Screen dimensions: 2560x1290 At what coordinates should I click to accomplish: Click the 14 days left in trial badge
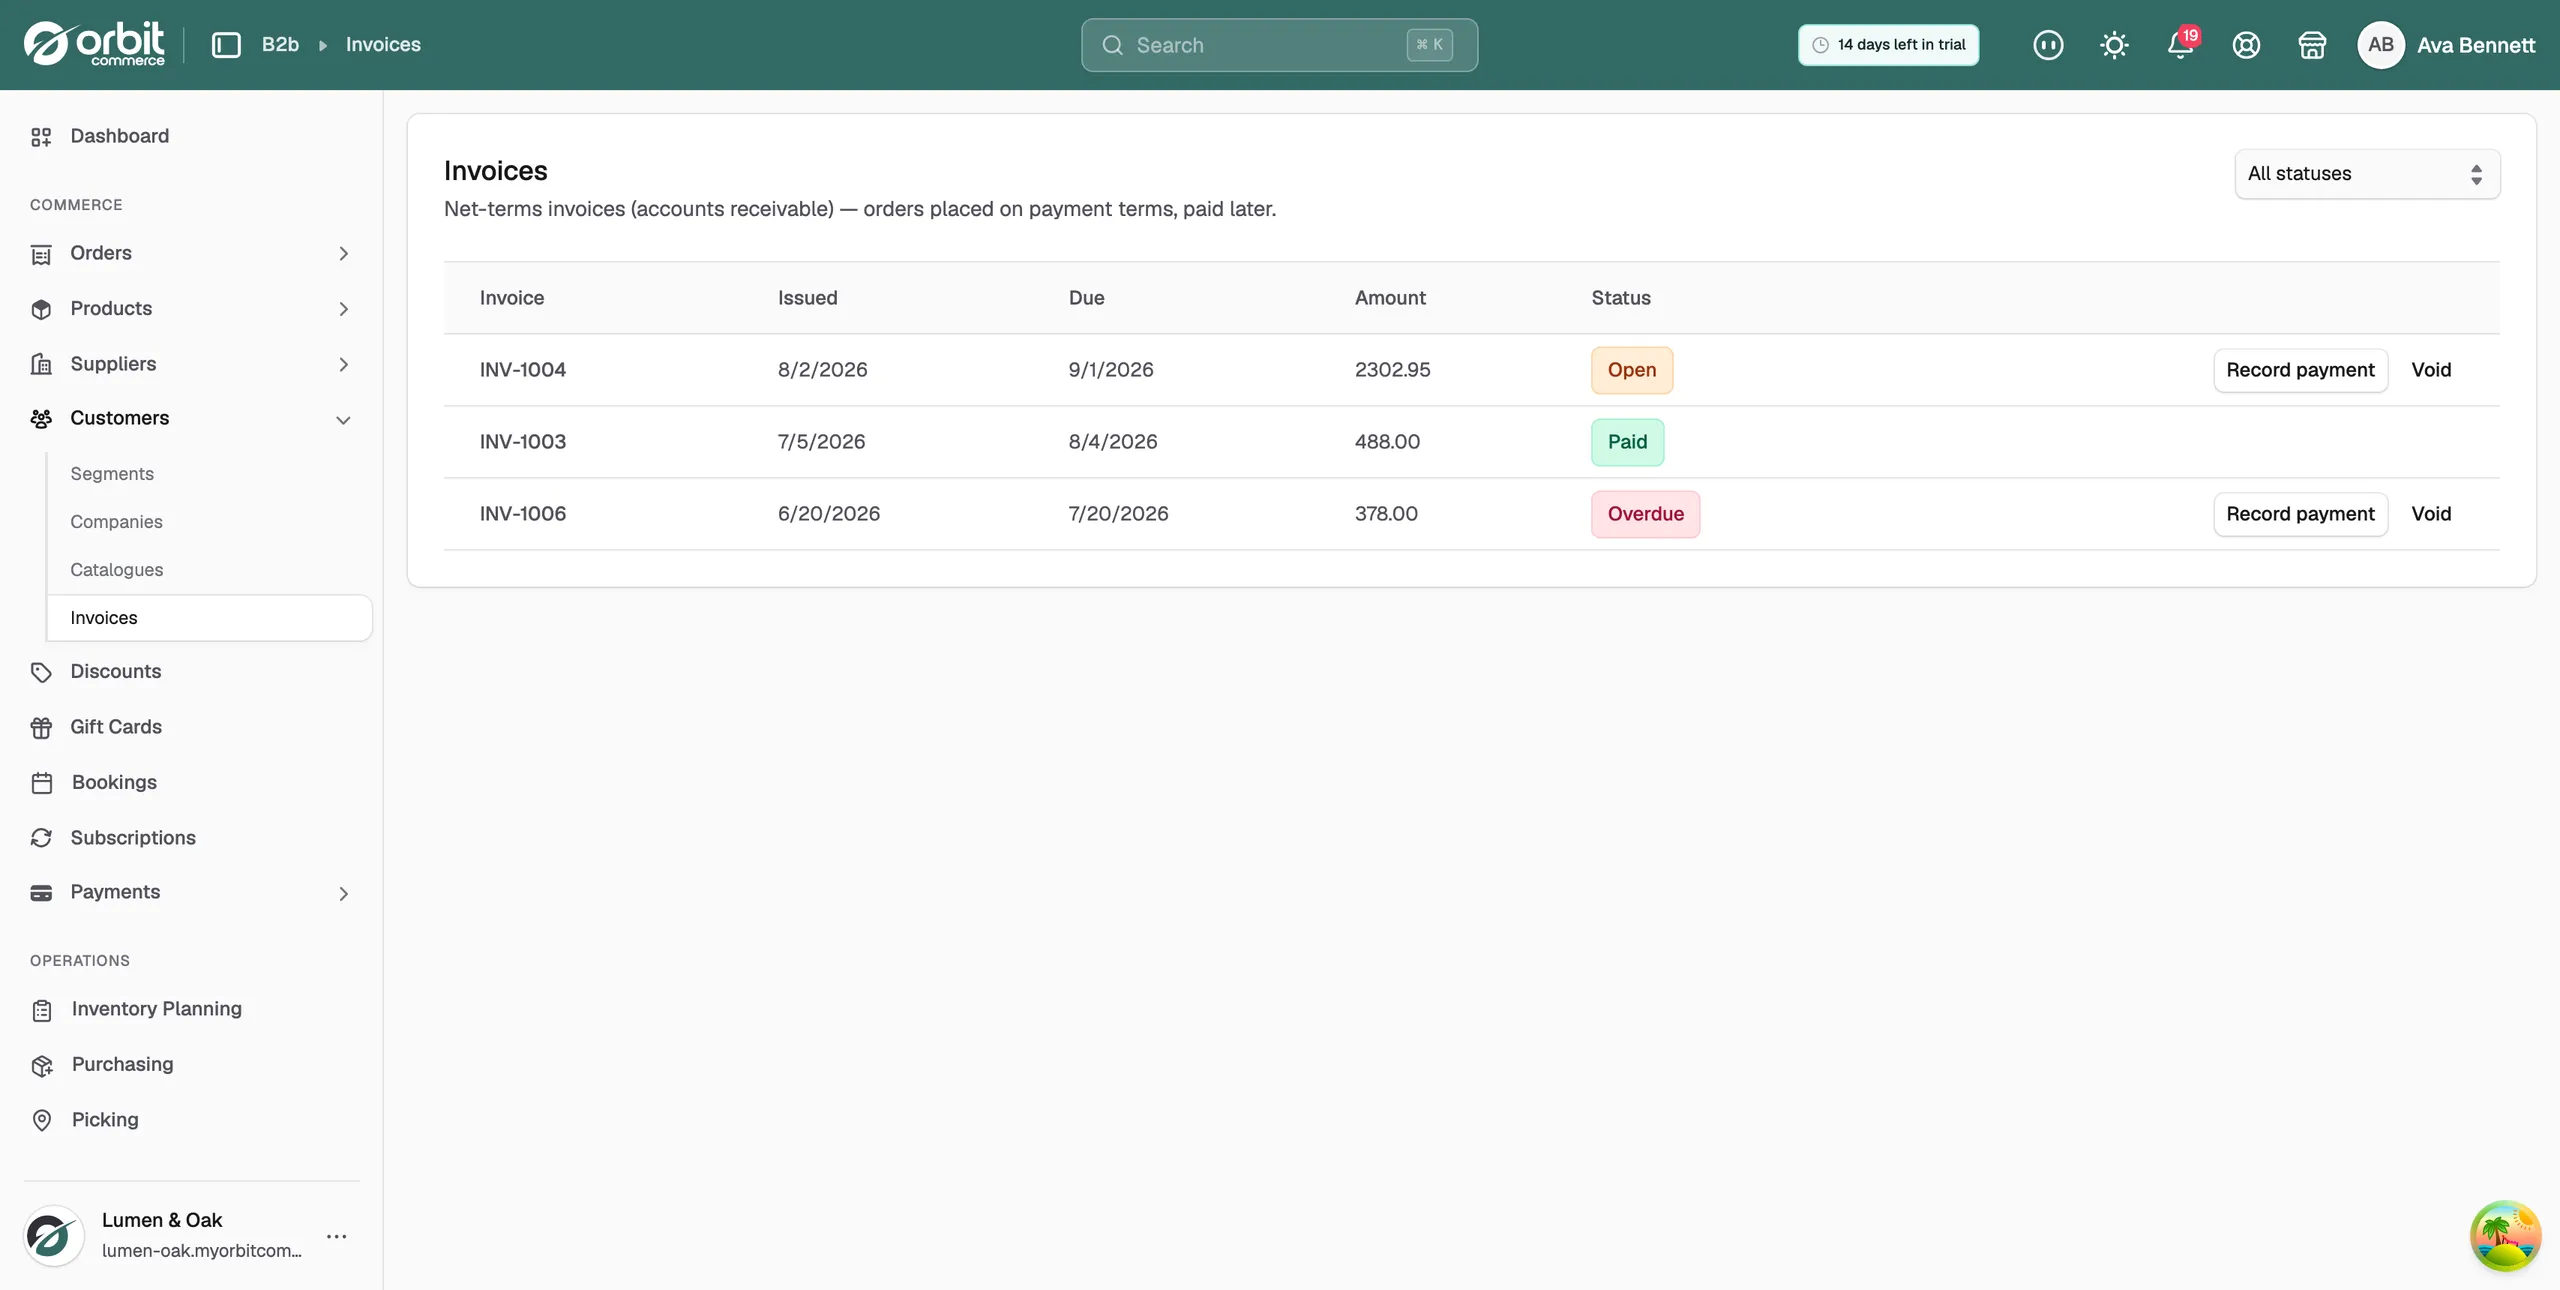click(x=1888, y=45)
